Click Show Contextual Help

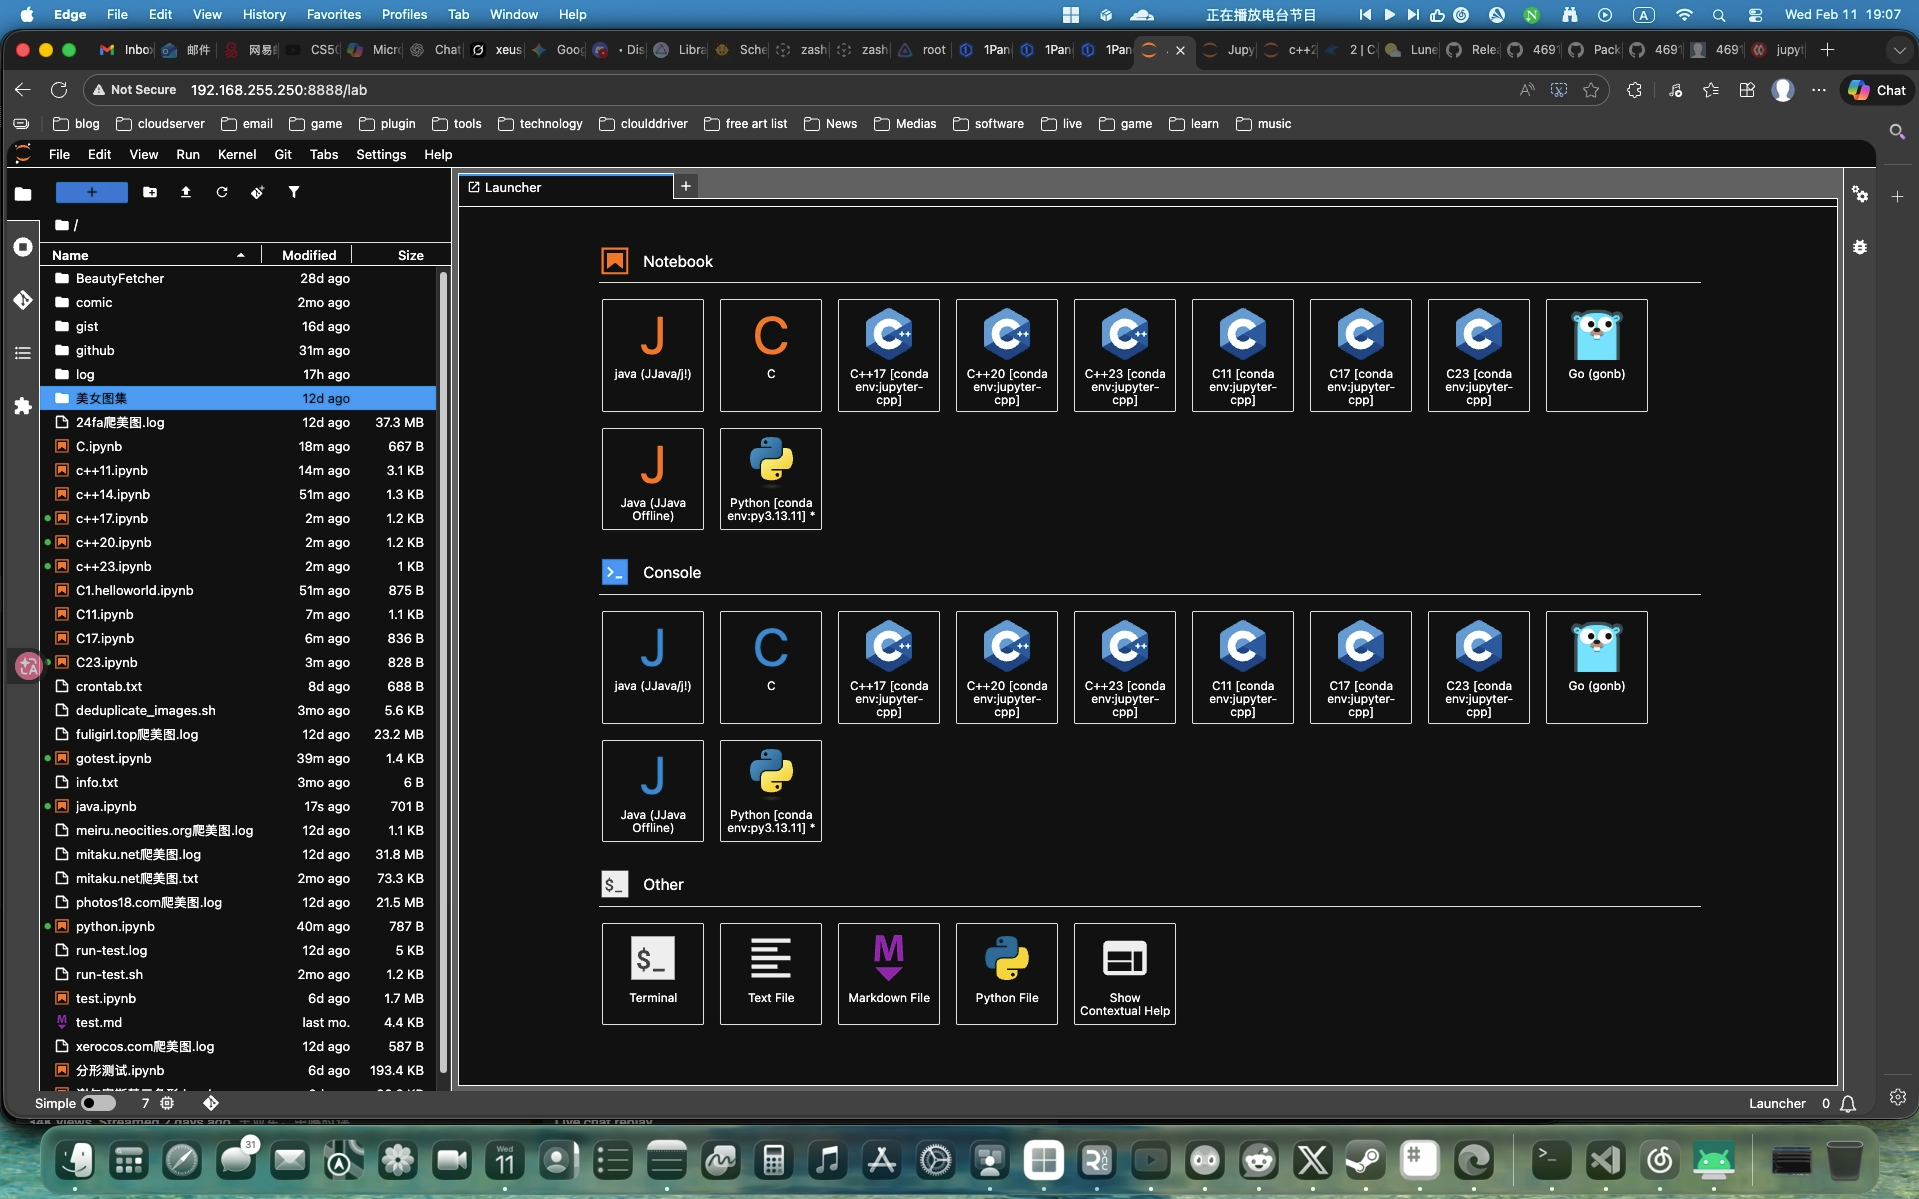pos(1125,974)
